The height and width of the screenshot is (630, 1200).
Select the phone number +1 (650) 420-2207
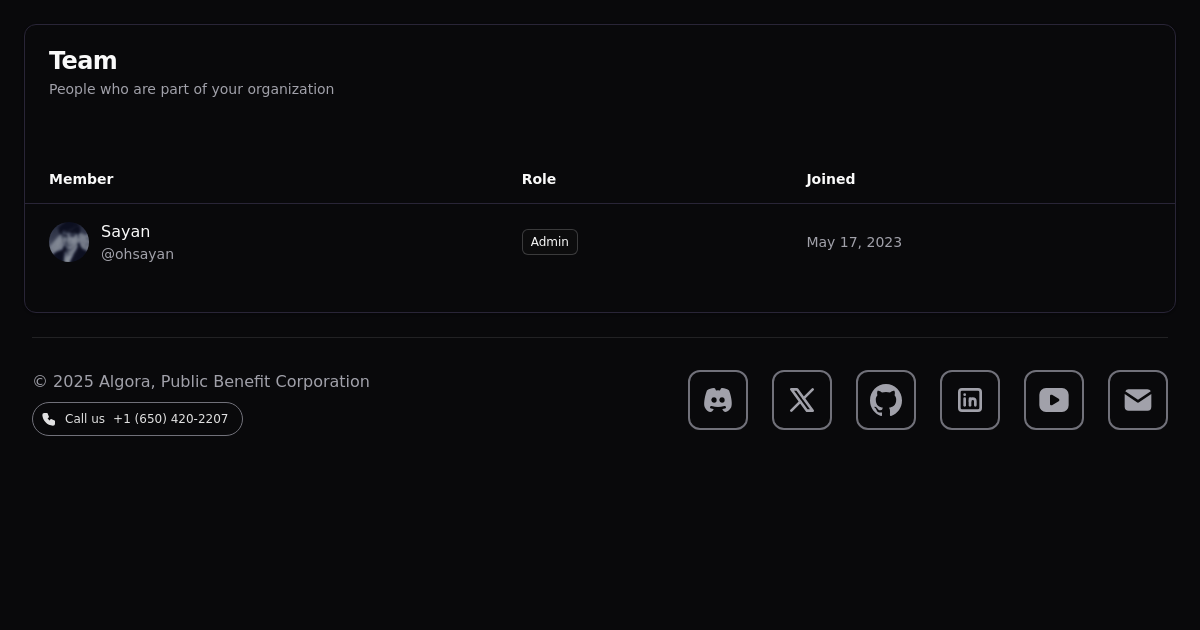pos(171,419)
